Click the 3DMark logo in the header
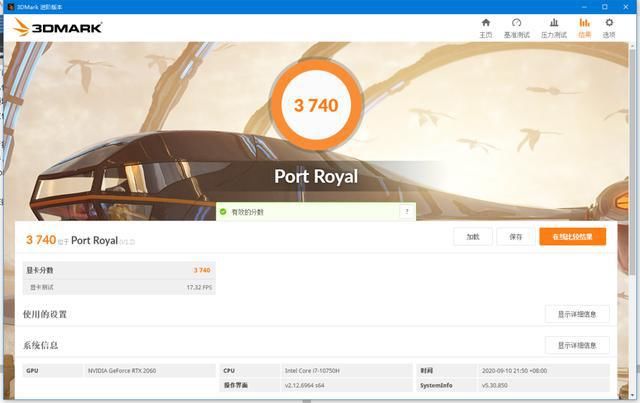Screen dimensions: 640x403 pyautogui.click(x=57, y=27)
